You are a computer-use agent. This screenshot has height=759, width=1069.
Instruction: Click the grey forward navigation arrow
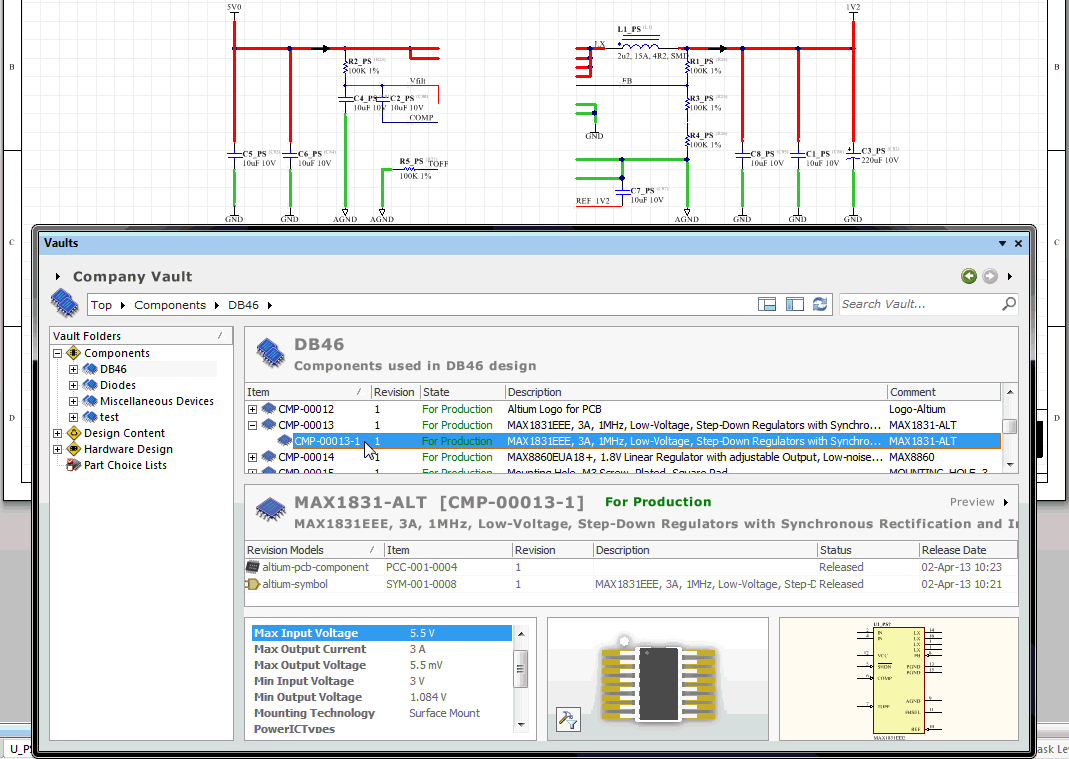pyautogui.click(x=990, y=276)
